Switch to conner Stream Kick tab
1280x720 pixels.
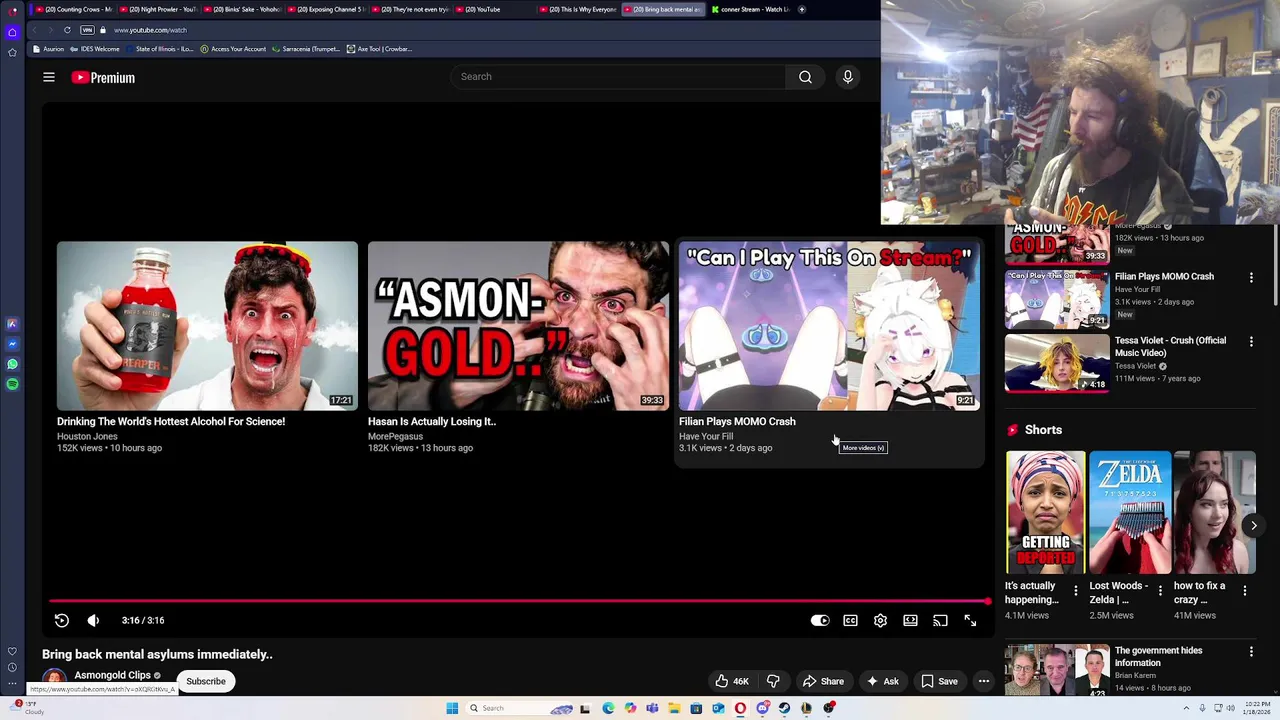[x=748, y=9]
